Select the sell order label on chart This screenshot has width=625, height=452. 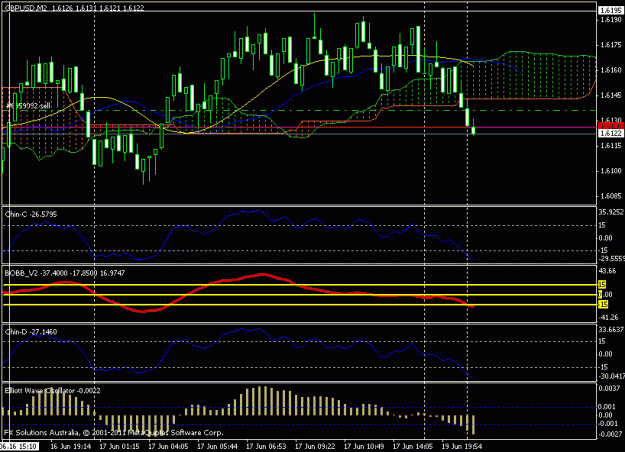pyautogui.click(x=28, y=106)
